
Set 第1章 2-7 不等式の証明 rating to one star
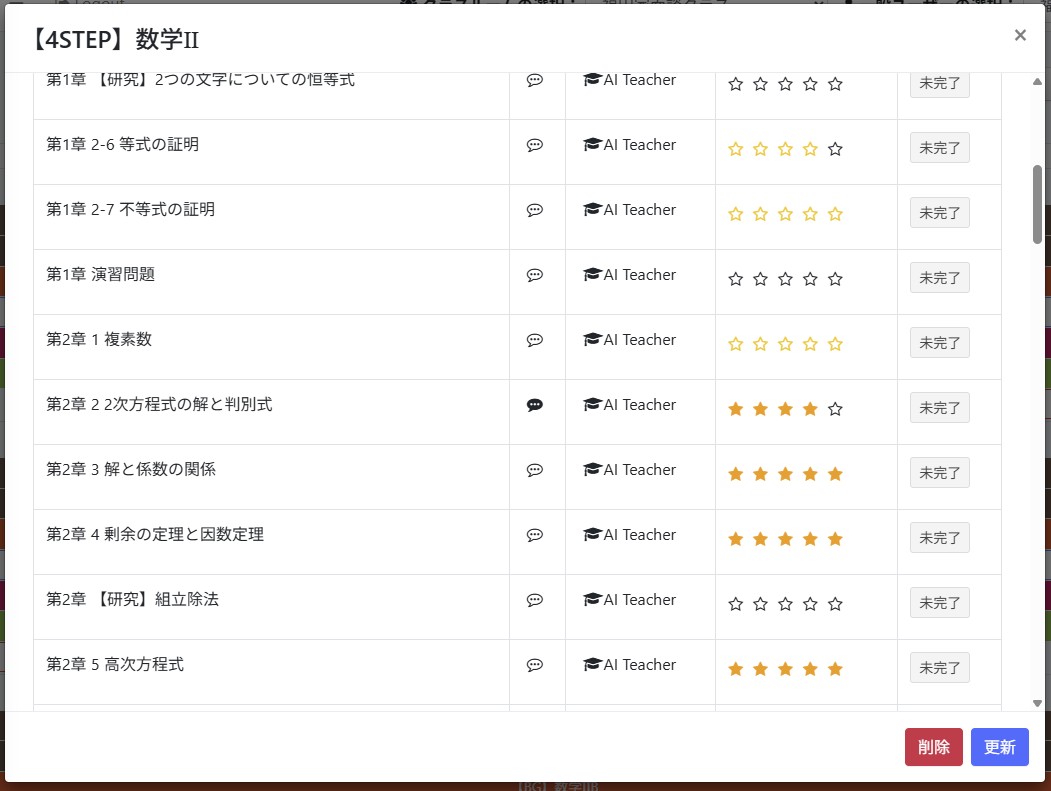pos(736,214)
